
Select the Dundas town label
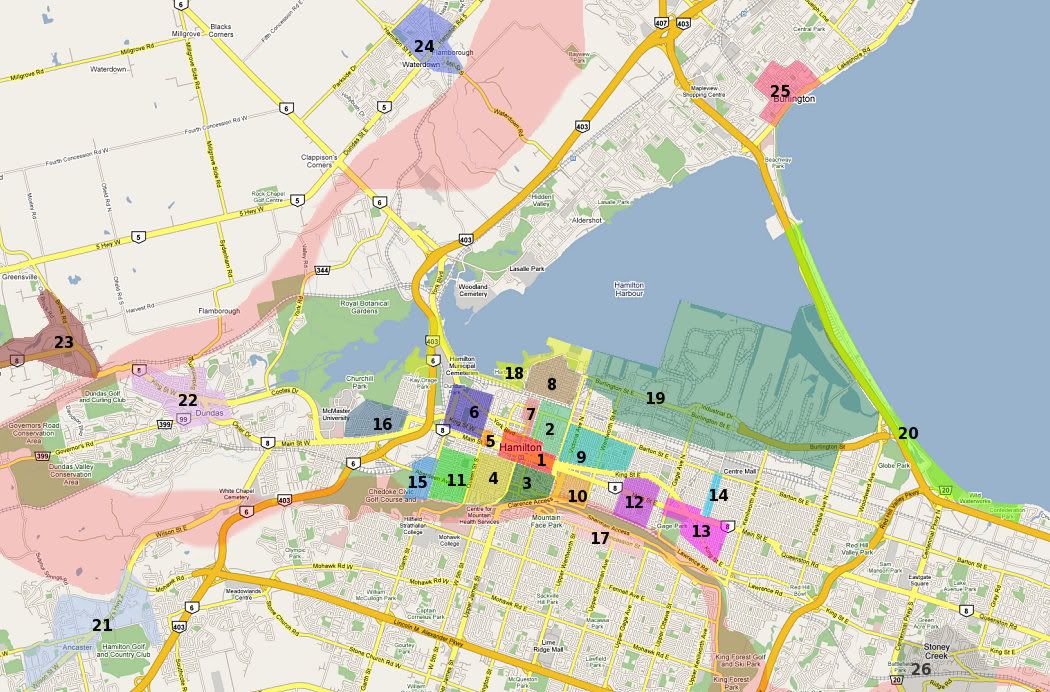coord(209,412)
